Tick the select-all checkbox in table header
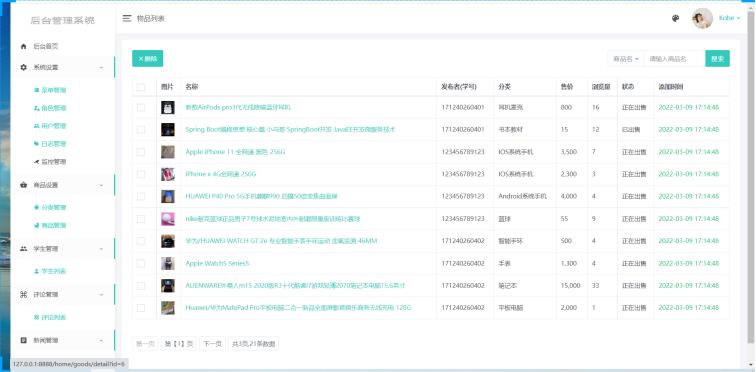The image size is (756, 372). coord(141,87)
